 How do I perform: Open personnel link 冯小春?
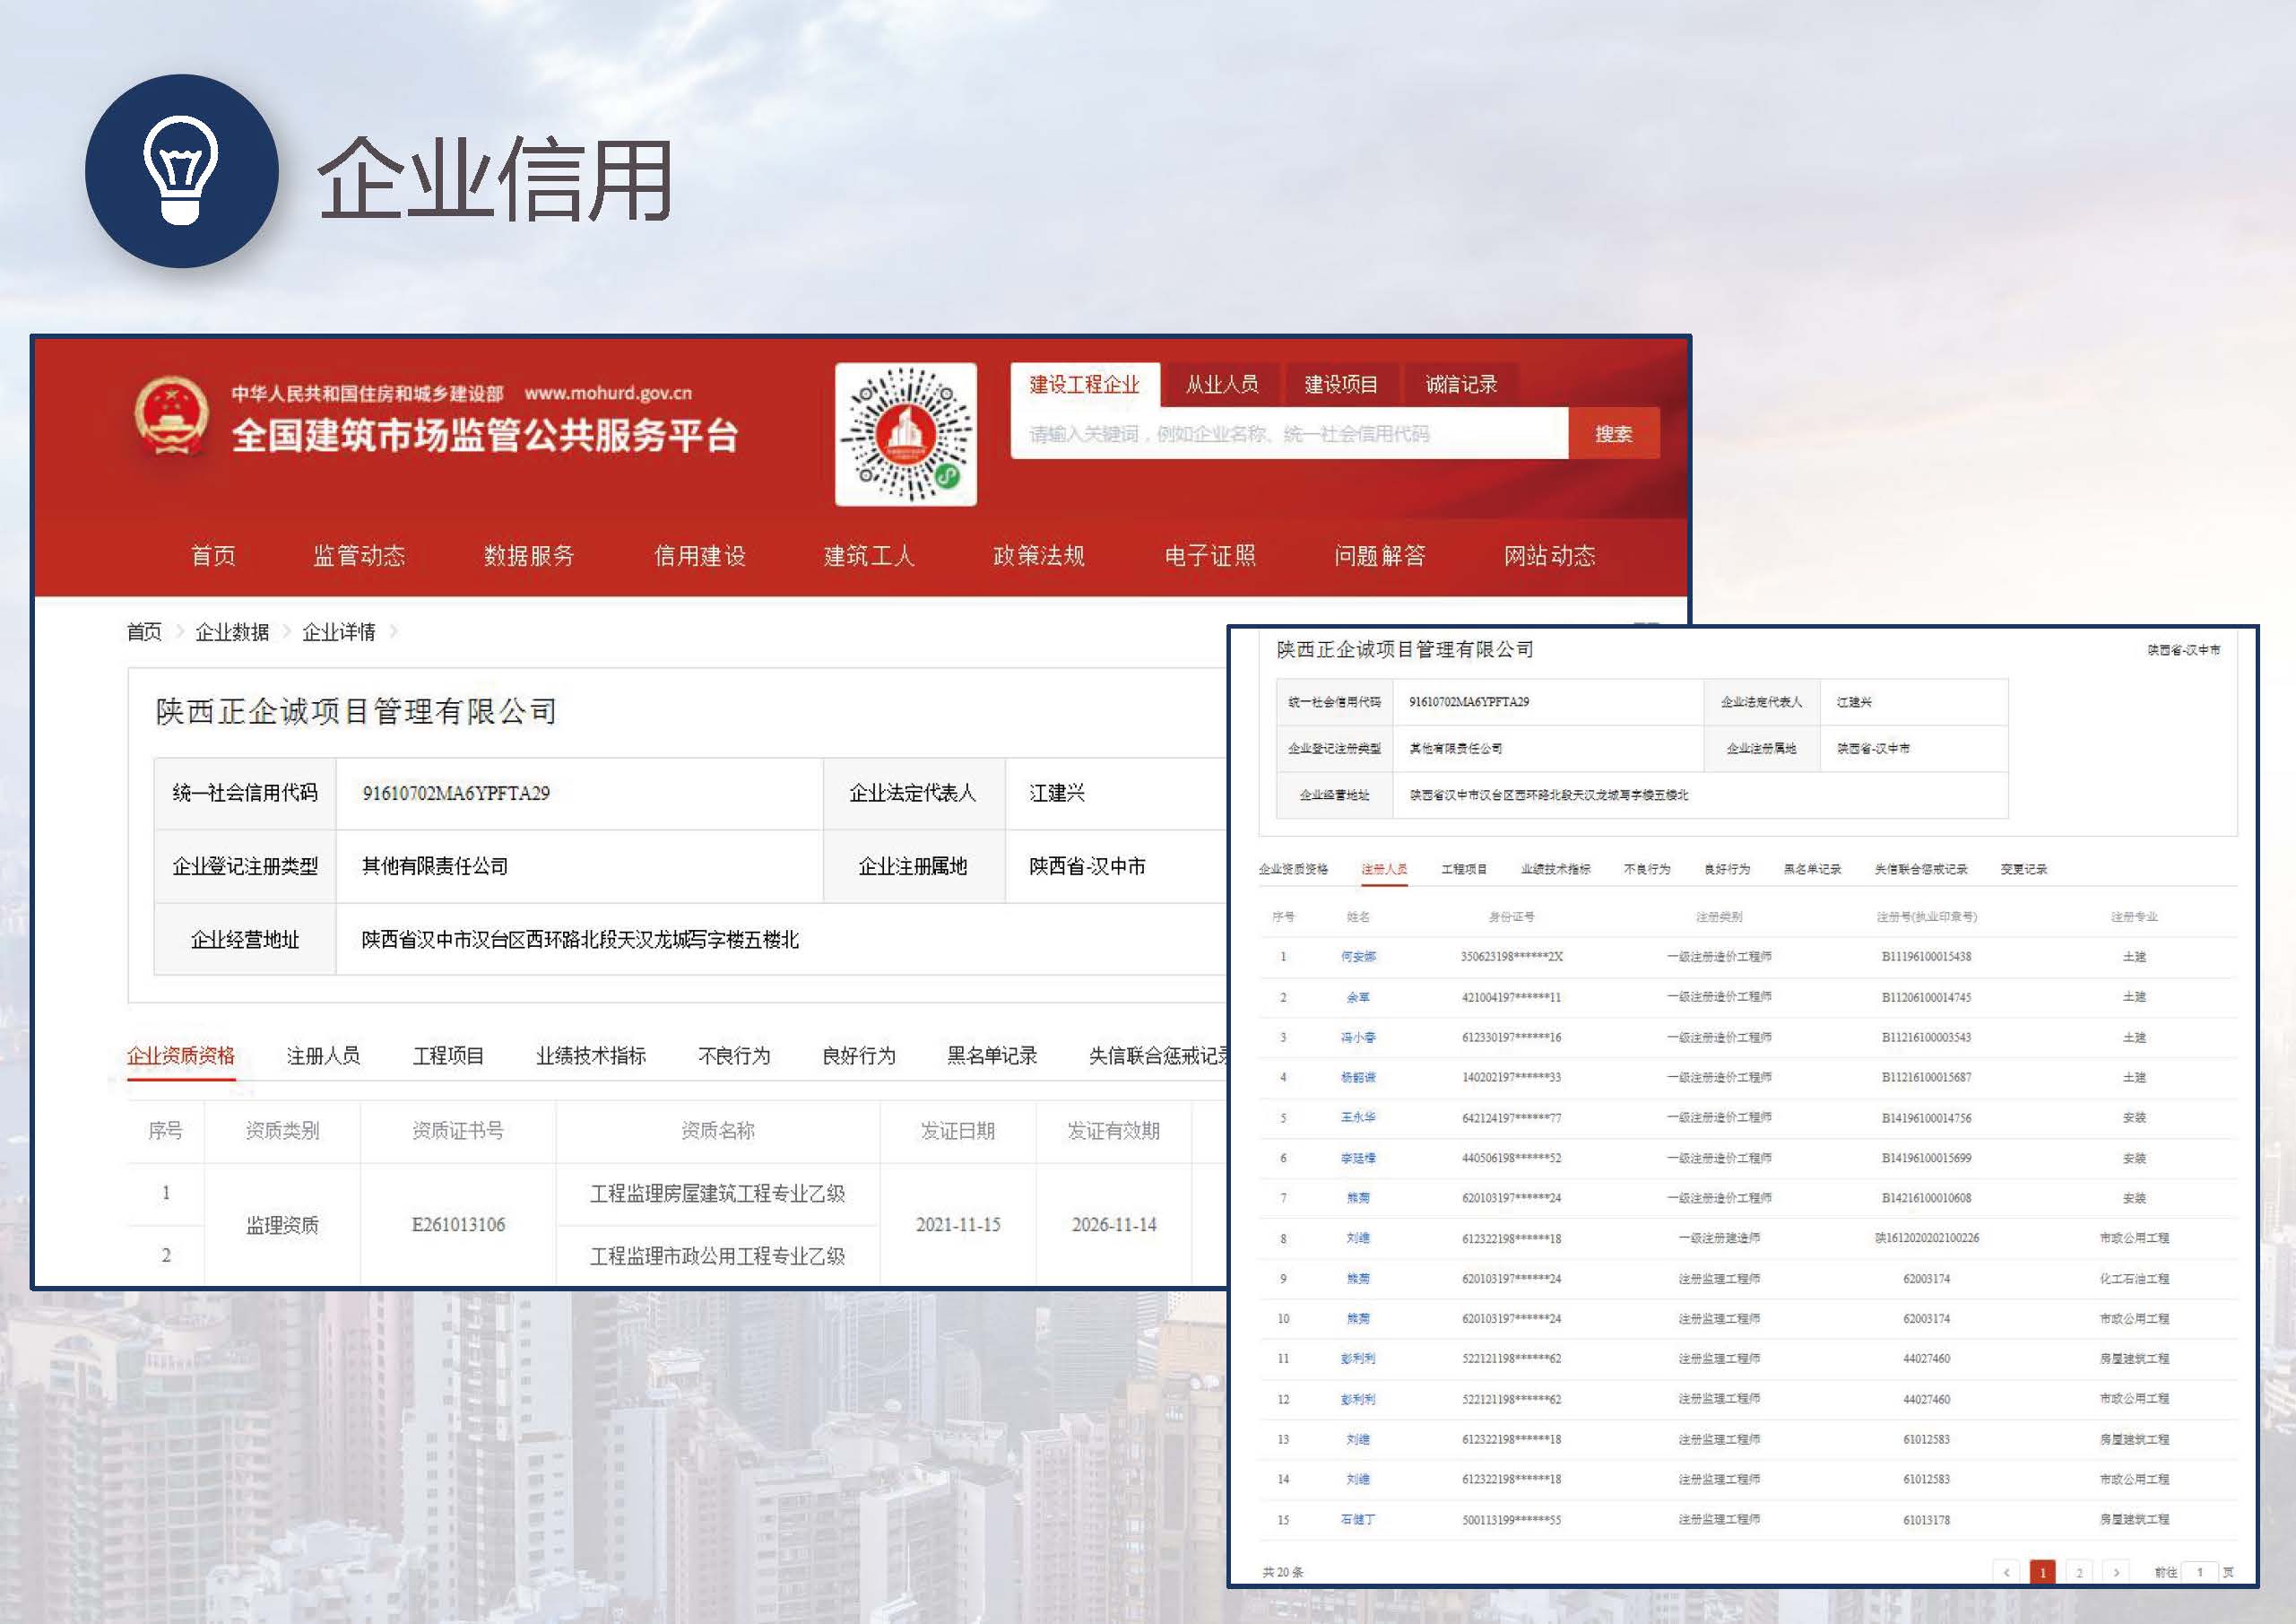pyautogui.click(x=1358, y=1037)
